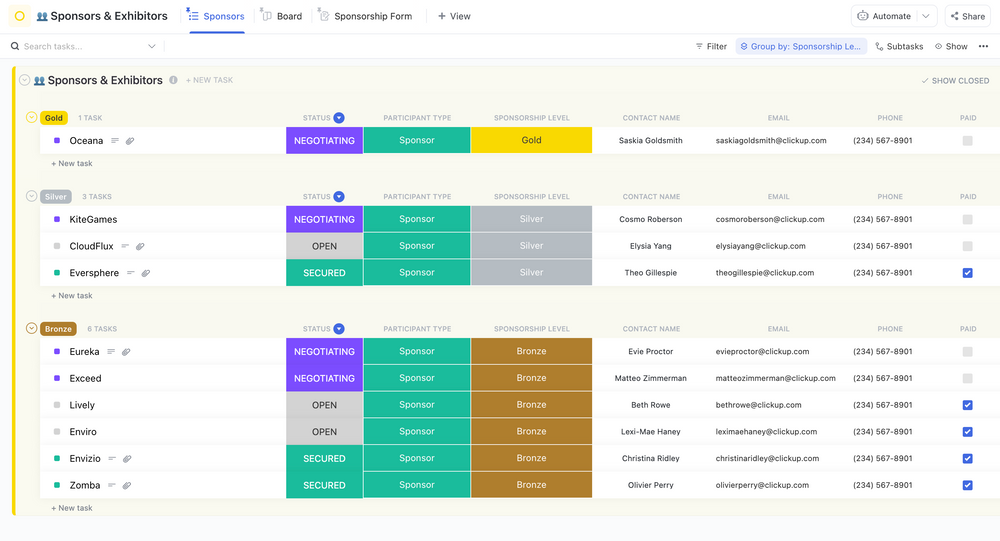The width and height of the screenshot is (1000, 541).
Task: Click the Status sort arrow in Gold group
Action: [x=339, y=118]
